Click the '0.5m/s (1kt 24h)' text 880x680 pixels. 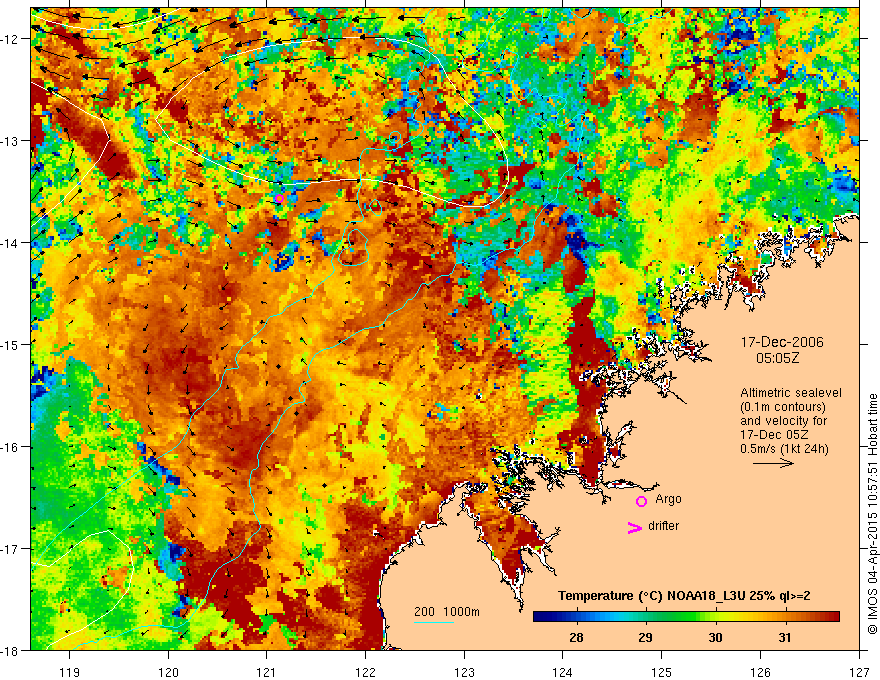pos(784,449)
